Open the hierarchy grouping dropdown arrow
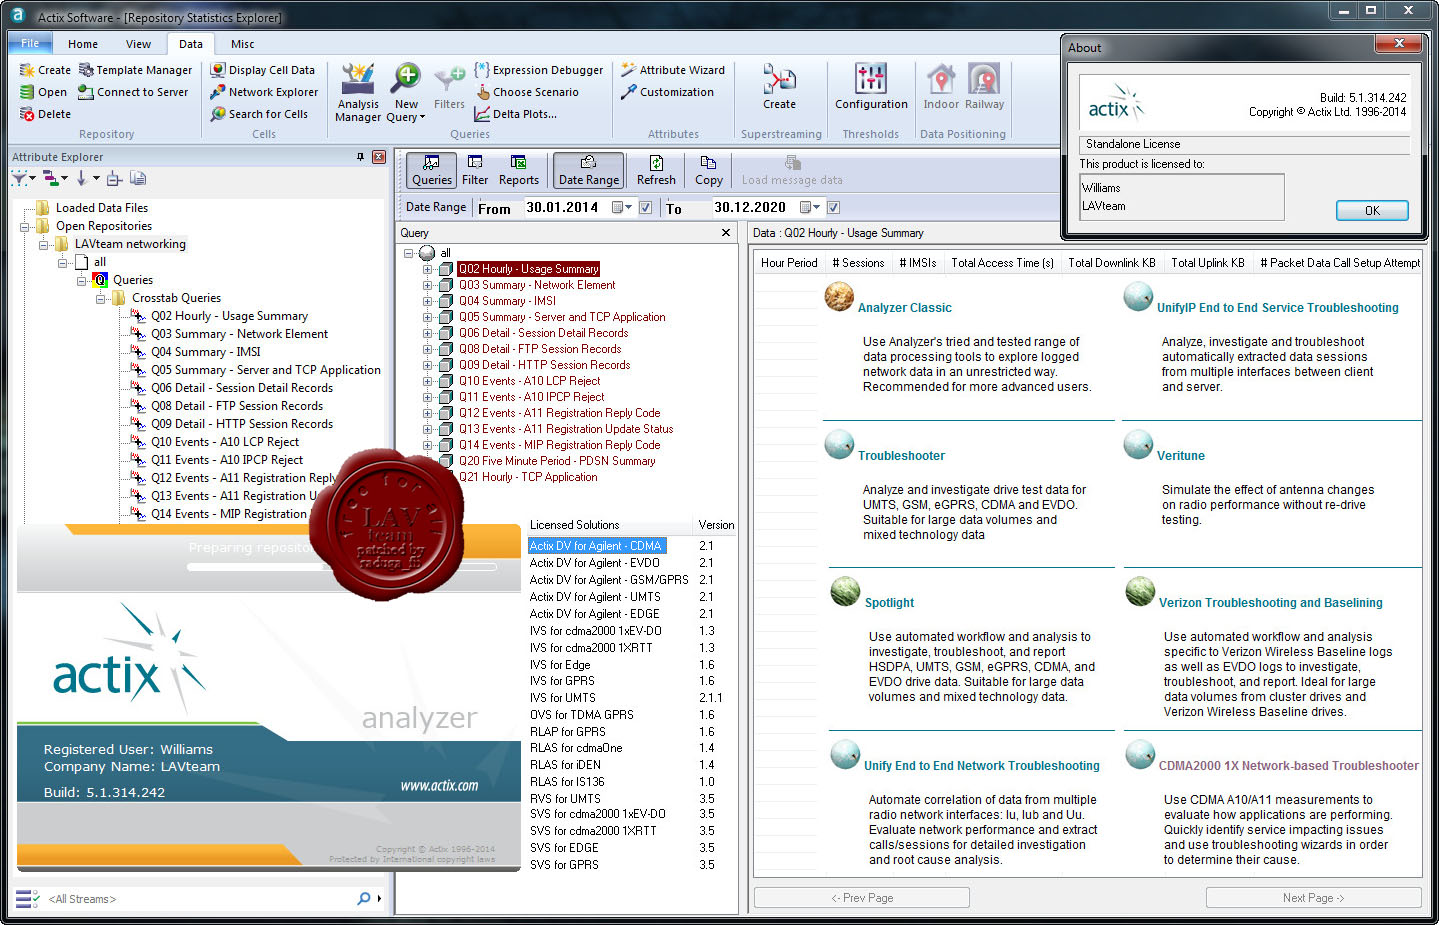 (x=64, y=178)
